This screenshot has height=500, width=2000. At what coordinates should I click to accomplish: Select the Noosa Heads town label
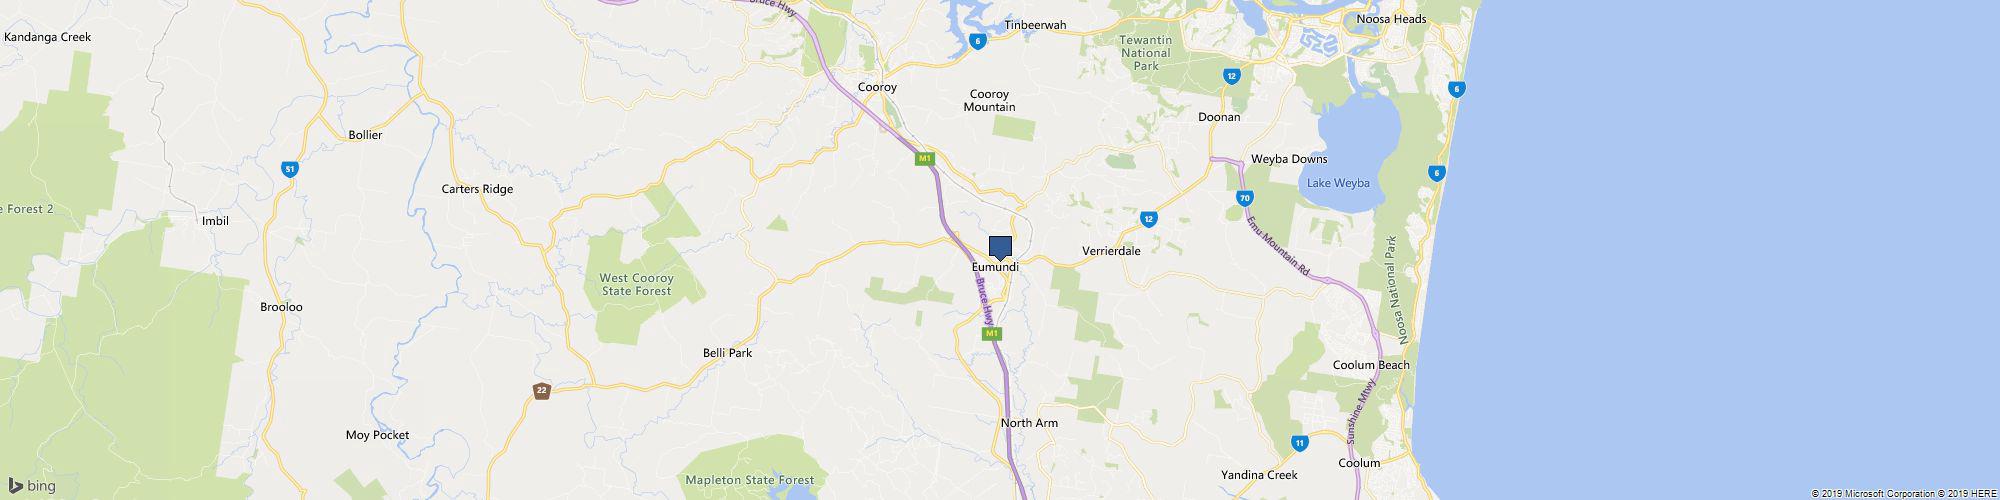[1391, 19]
